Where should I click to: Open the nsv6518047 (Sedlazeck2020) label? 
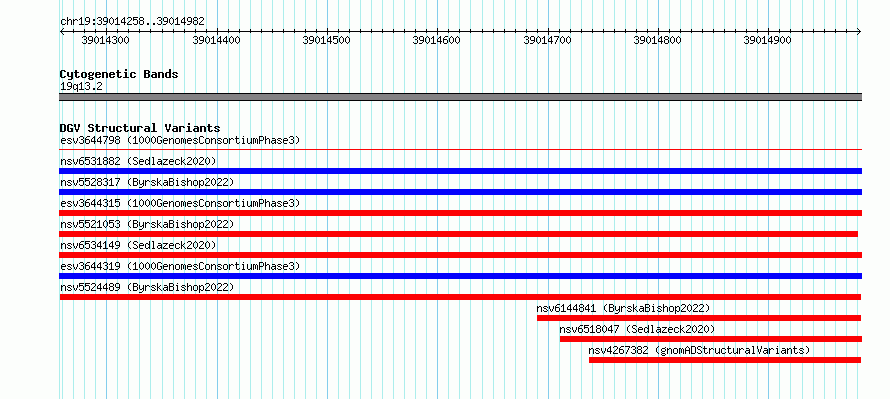click(637, 329)
